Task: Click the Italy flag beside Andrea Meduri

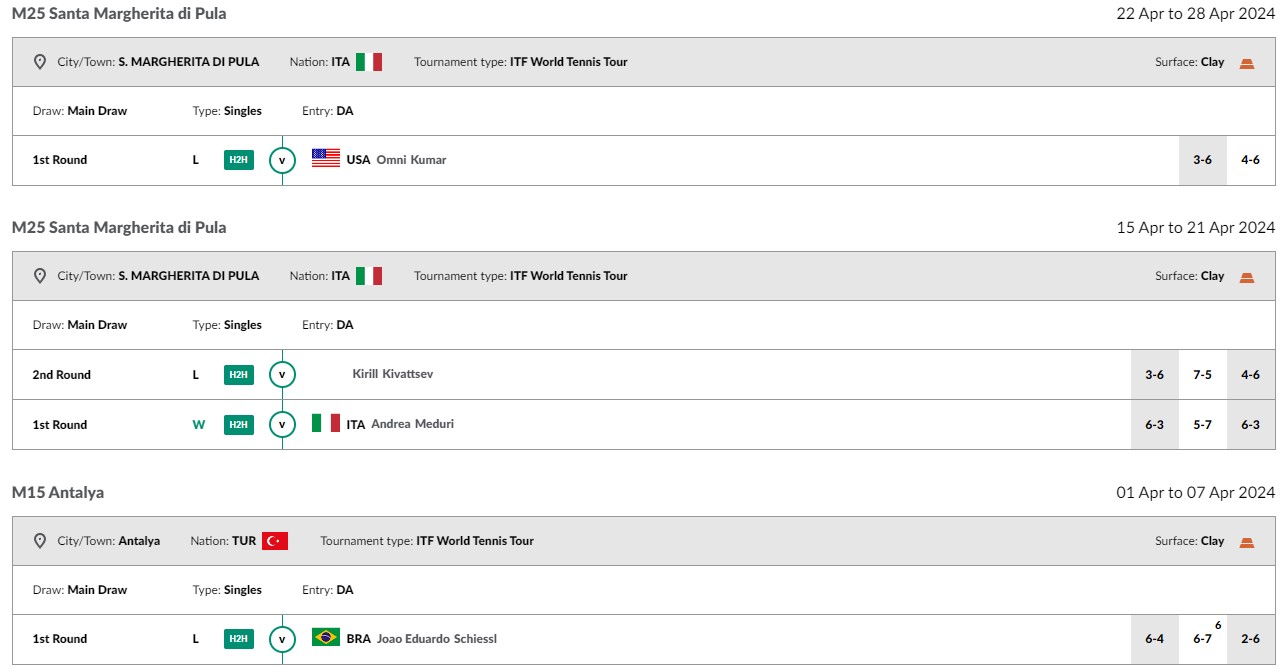Action: click(x=326, y=423)
